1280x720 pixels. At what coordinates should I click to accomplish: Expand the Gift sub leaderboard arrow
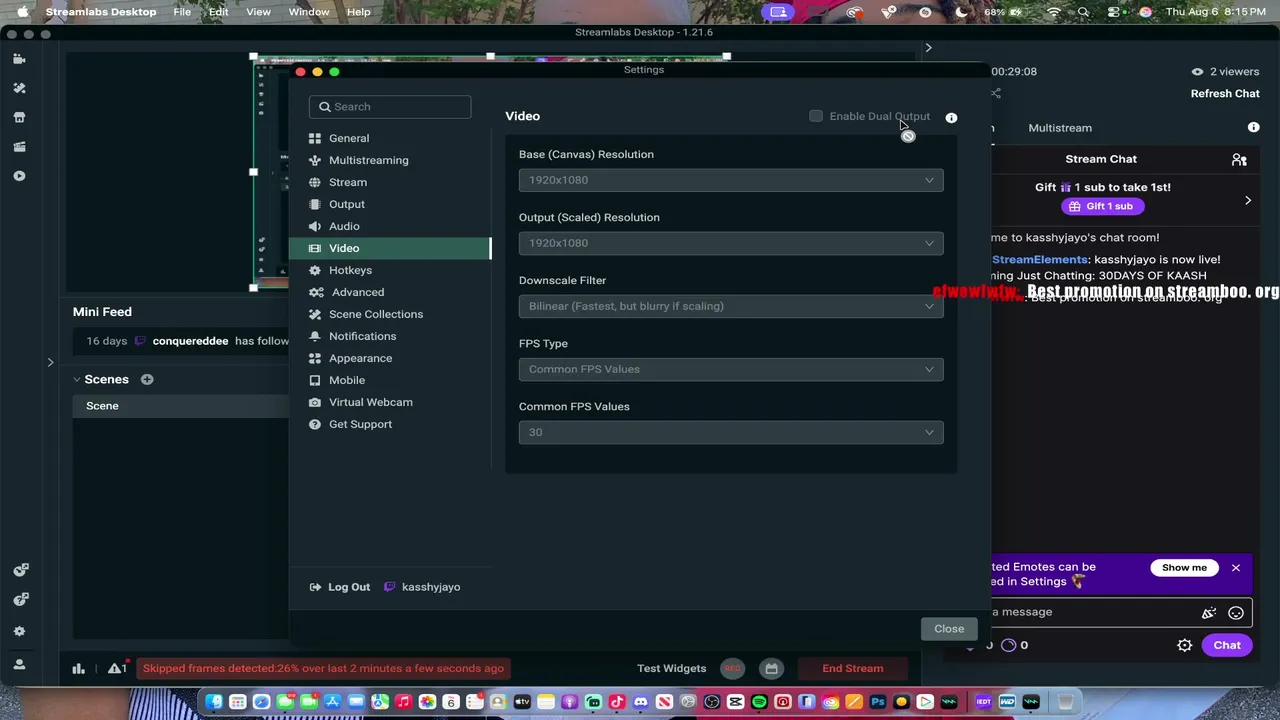(1248, 200)
